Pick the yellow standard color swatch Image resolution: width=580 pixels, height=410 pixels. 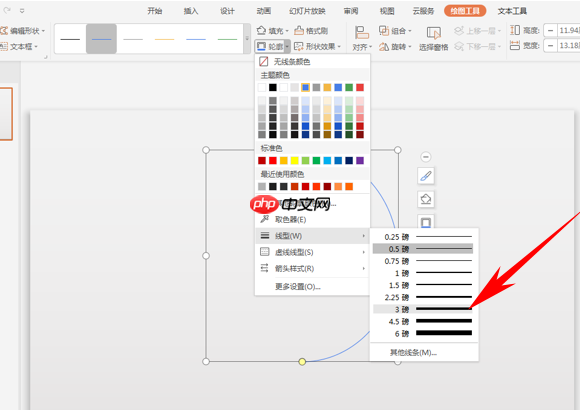(x=294, y=160)
